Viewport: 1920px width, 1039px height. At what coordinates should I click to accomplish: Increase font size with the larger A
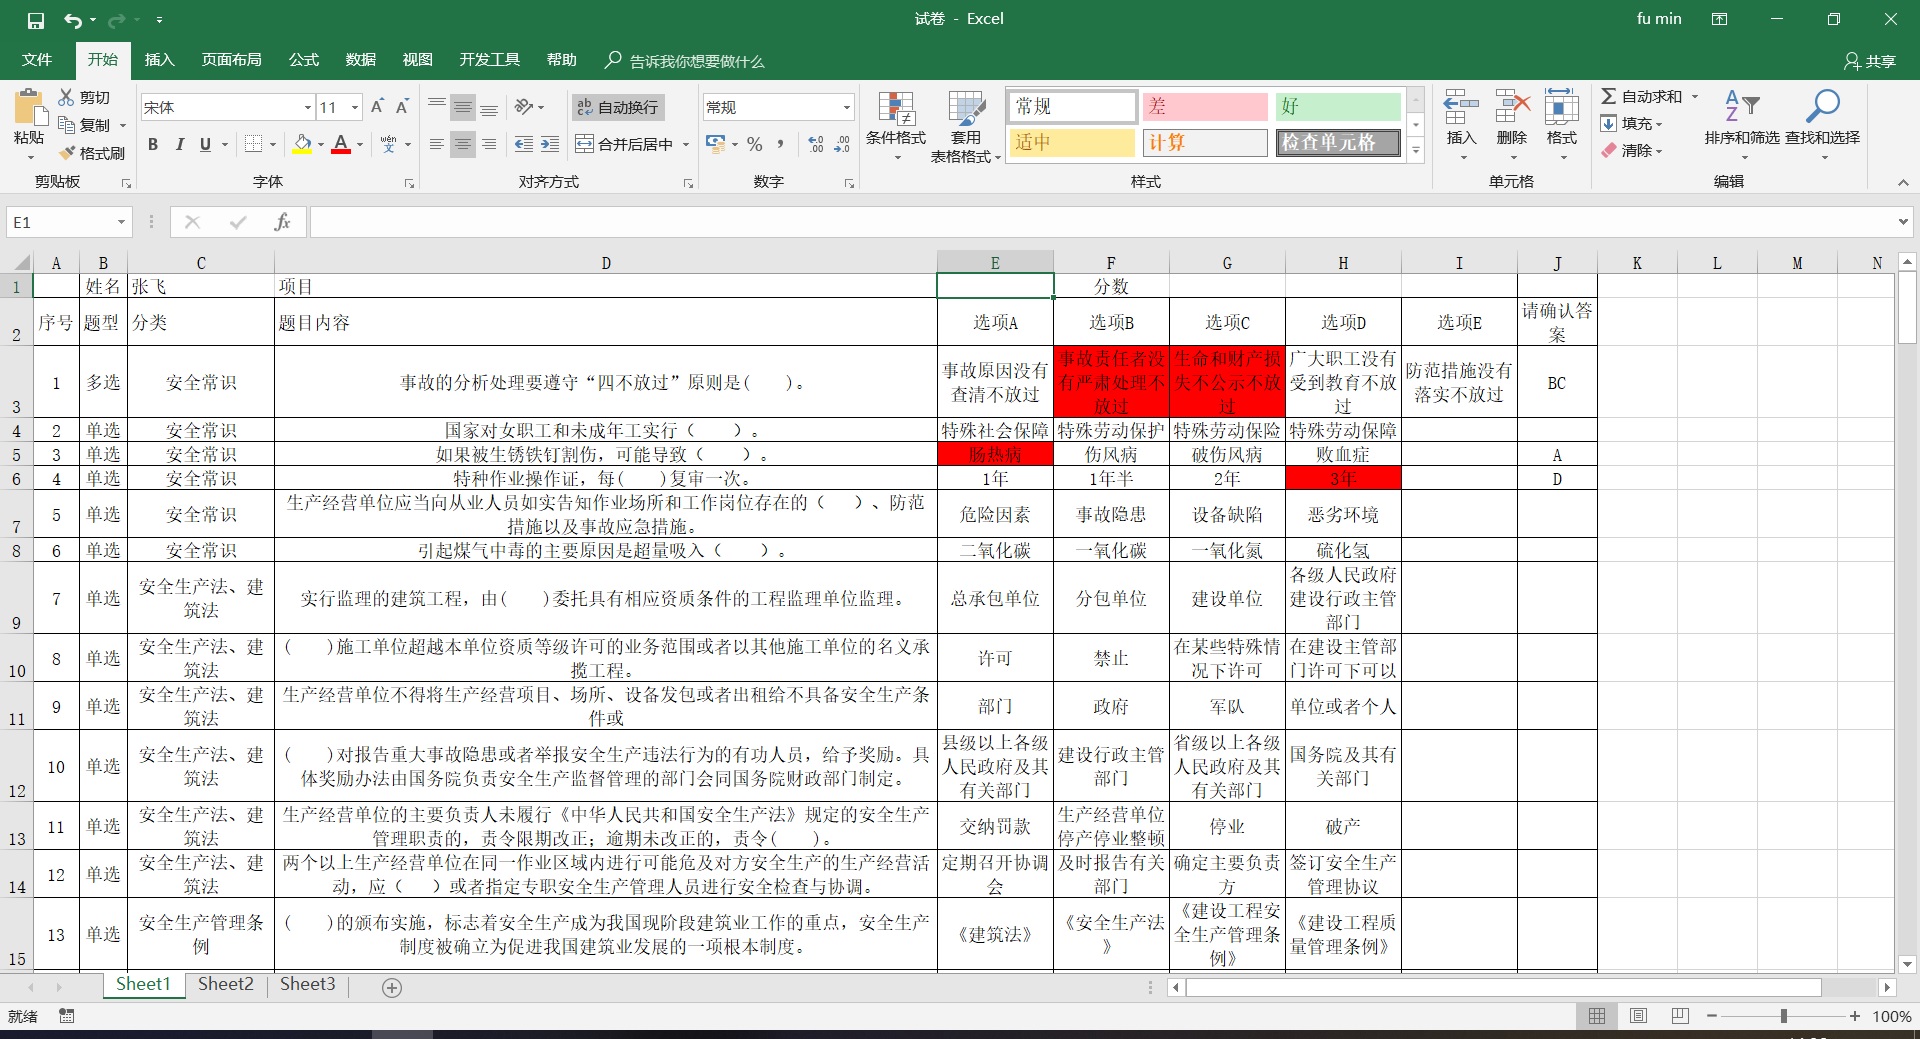(377, 107)
